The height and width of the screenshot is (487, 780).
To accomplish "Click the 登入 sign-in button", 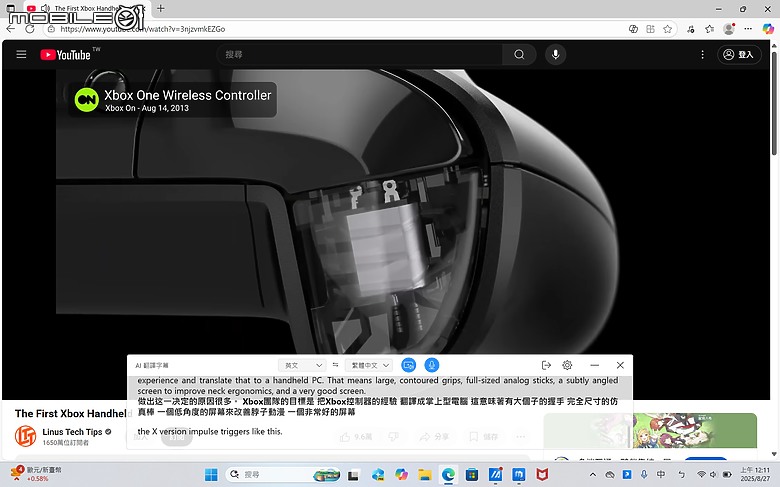I will coord(739,54).
